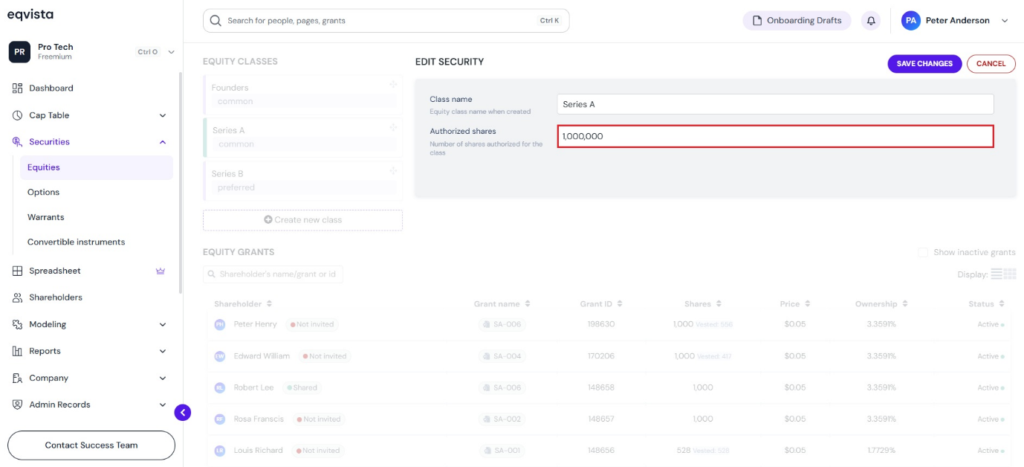Click the Class name input field
The image size is (1024, 467).
point(775,104)
